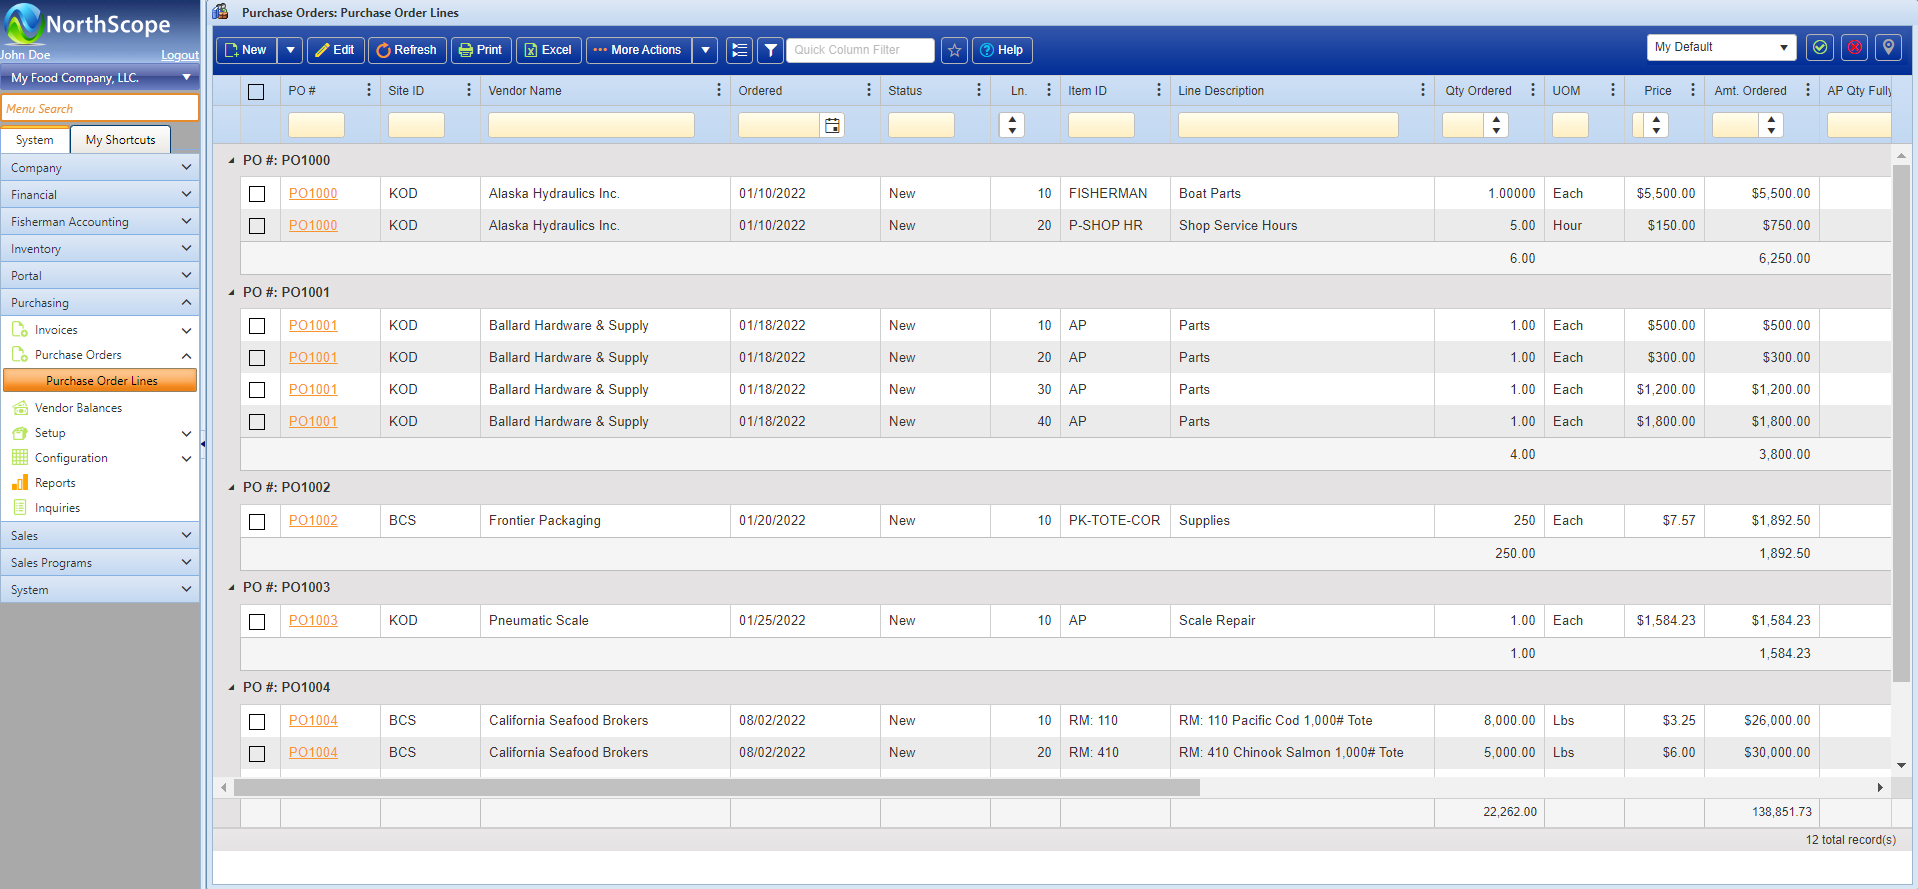The width and height of the screenshot is (1918, 889).
Task: Click the red X reset-layout icon
Action: coord(1854,47)
